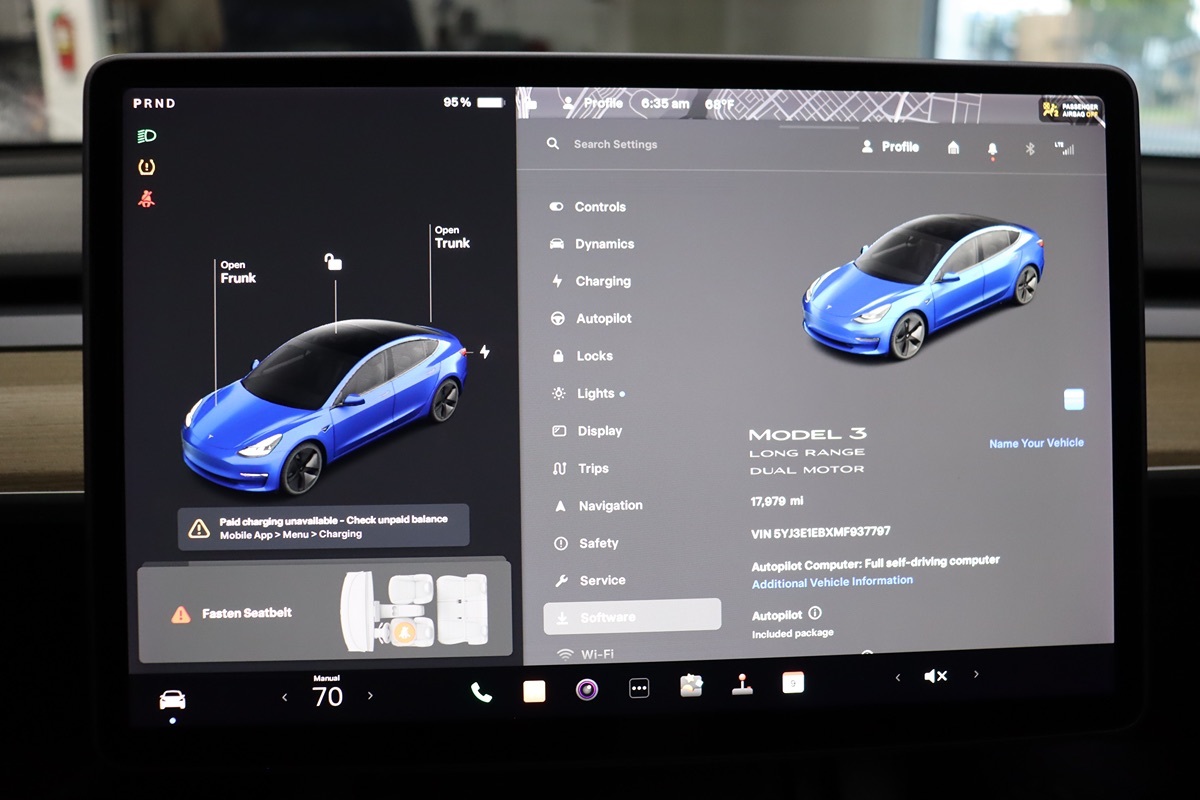The height and width of the screenshot is (800, 1200).
Task: Open notifications bell icon
Action: tap(992, 149)
